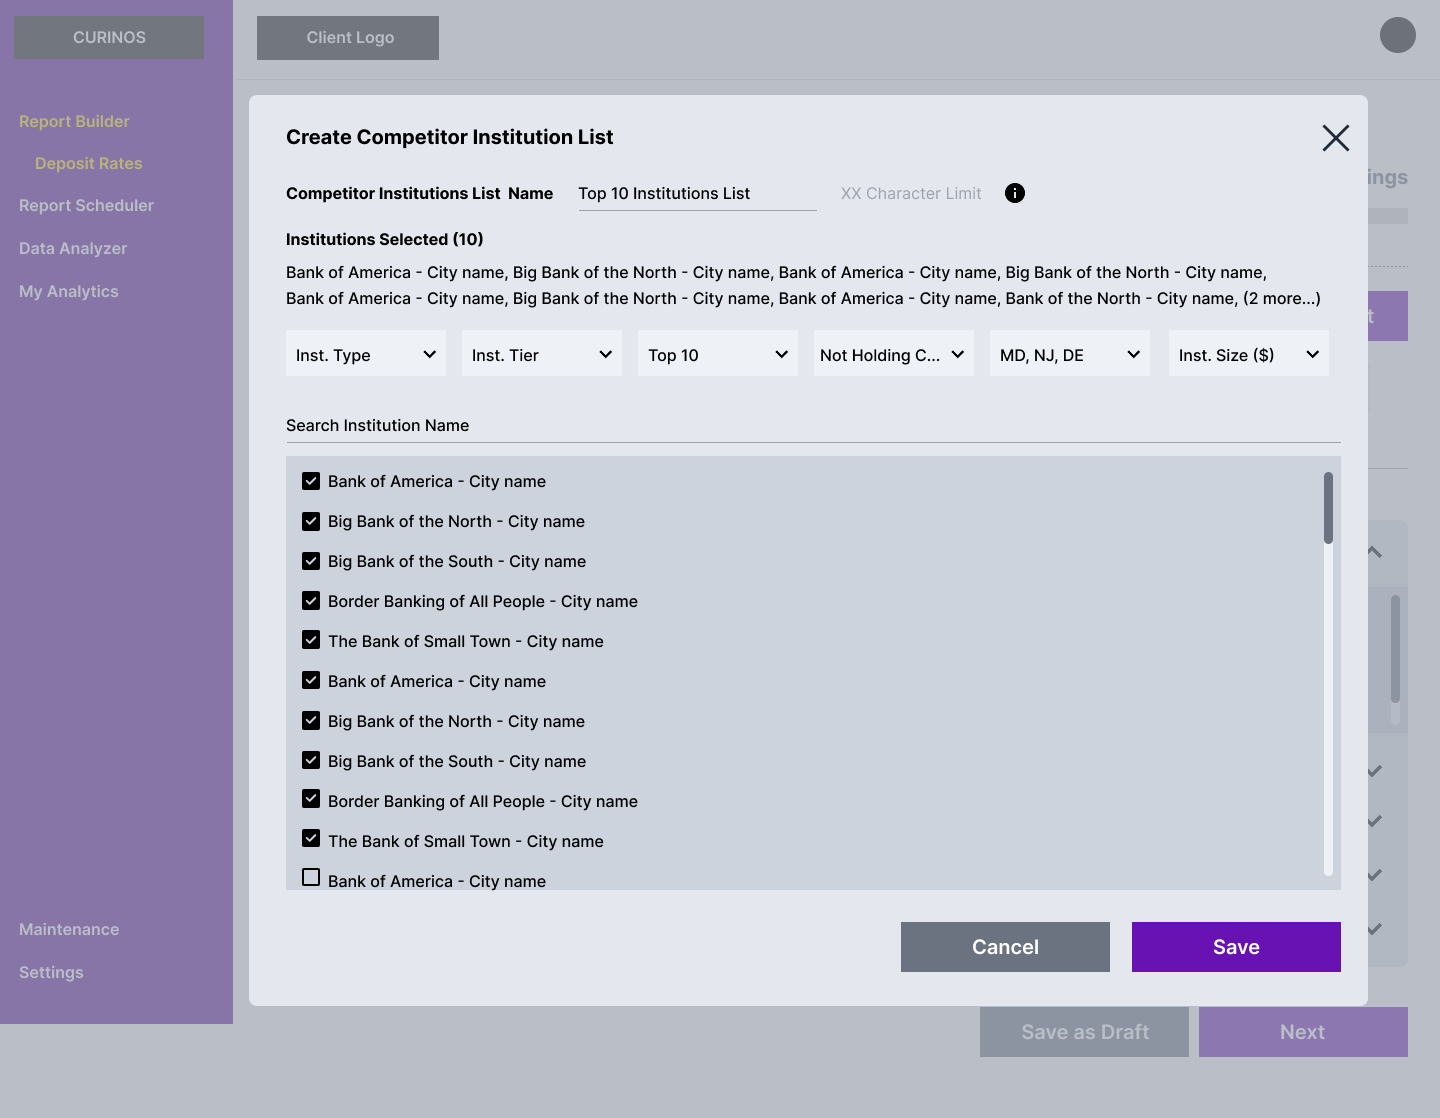Click the institution list scrollbar thumb
The height and width of the screenshot is (1118, 1440).
(1328, 508)
